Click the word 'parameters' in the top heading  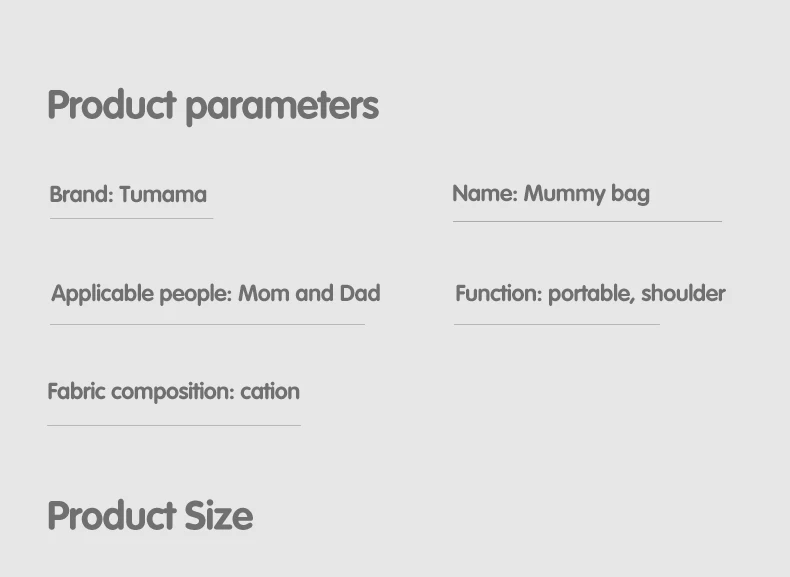coord(282,107)
